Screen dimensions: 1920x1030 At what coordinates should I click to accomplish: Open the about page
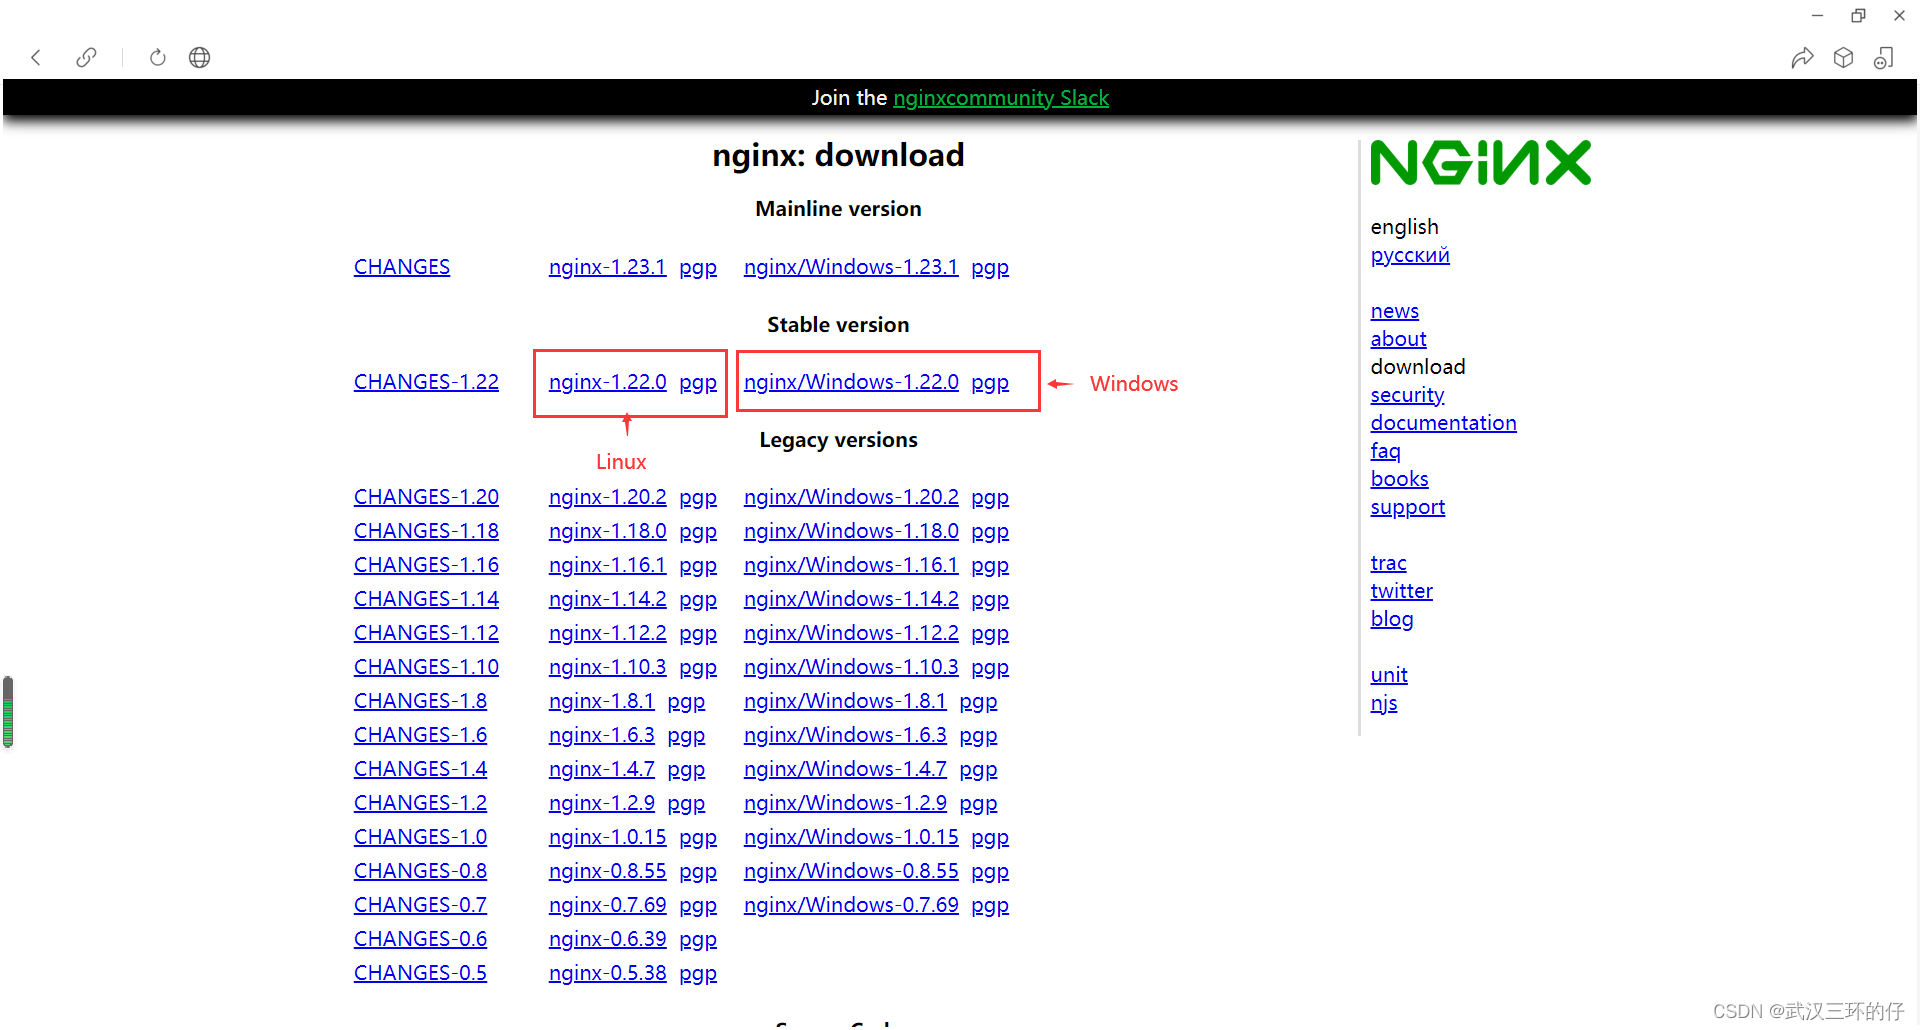[x=1398, y=339]
